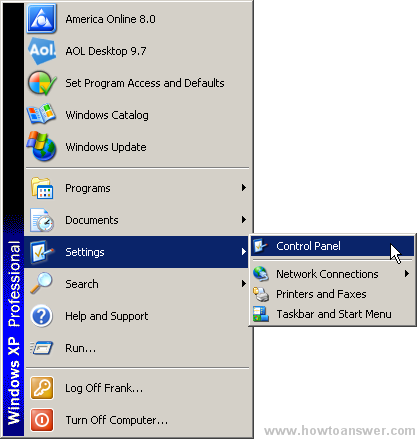
Task: Launch America Online 8.0
Action: (x=137, y=19)
